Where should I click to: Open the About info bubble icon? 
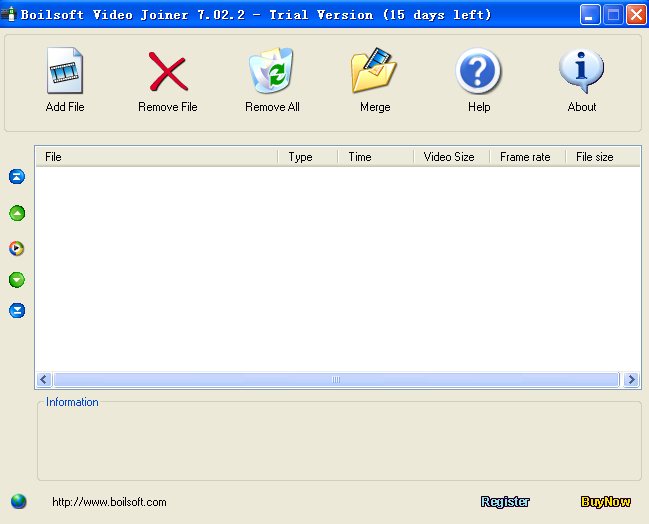point(581,71)
